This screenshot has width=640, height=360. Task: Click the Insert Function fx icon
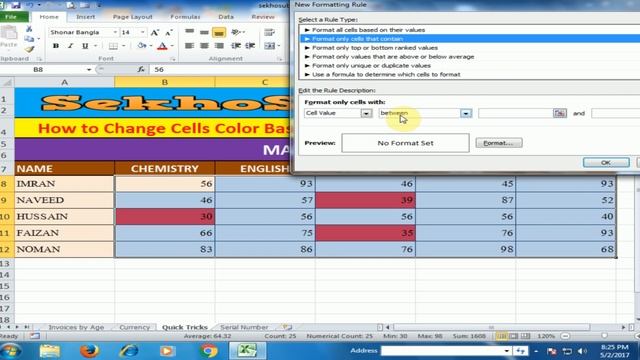point(141,69)
